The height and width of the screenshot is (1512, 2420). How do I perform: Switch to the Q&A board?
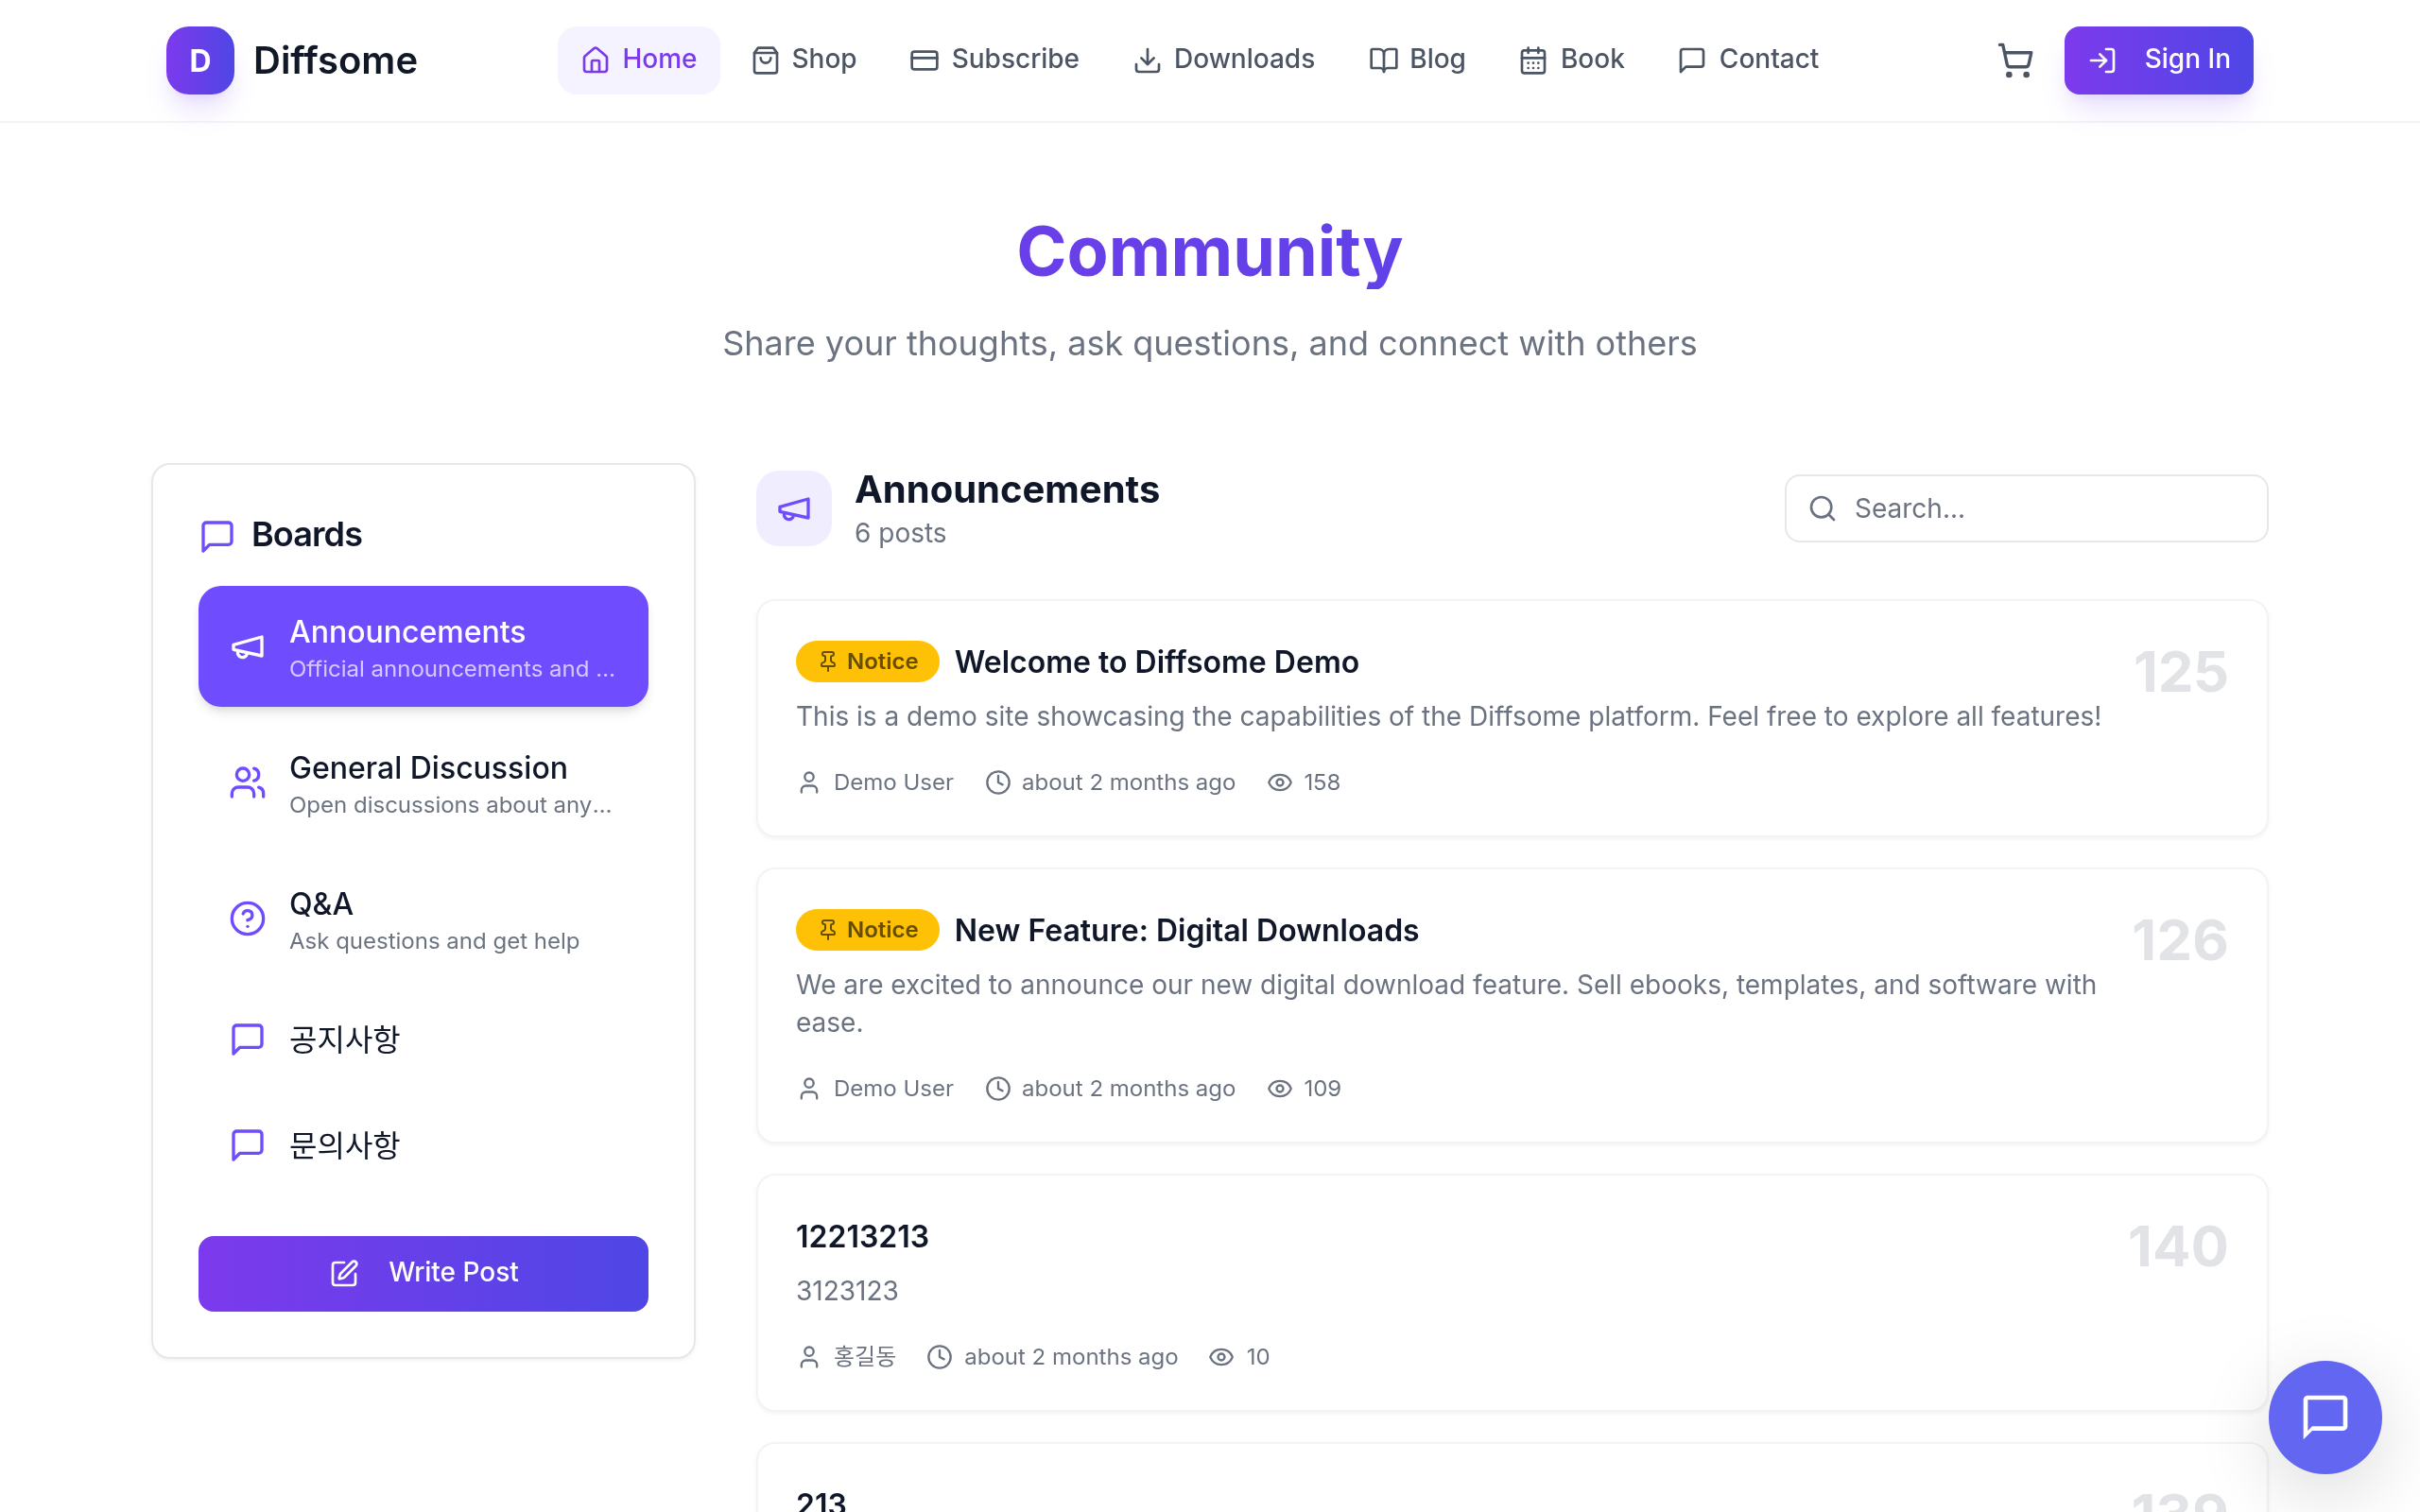pyautogui.click(x=423, y=919)
